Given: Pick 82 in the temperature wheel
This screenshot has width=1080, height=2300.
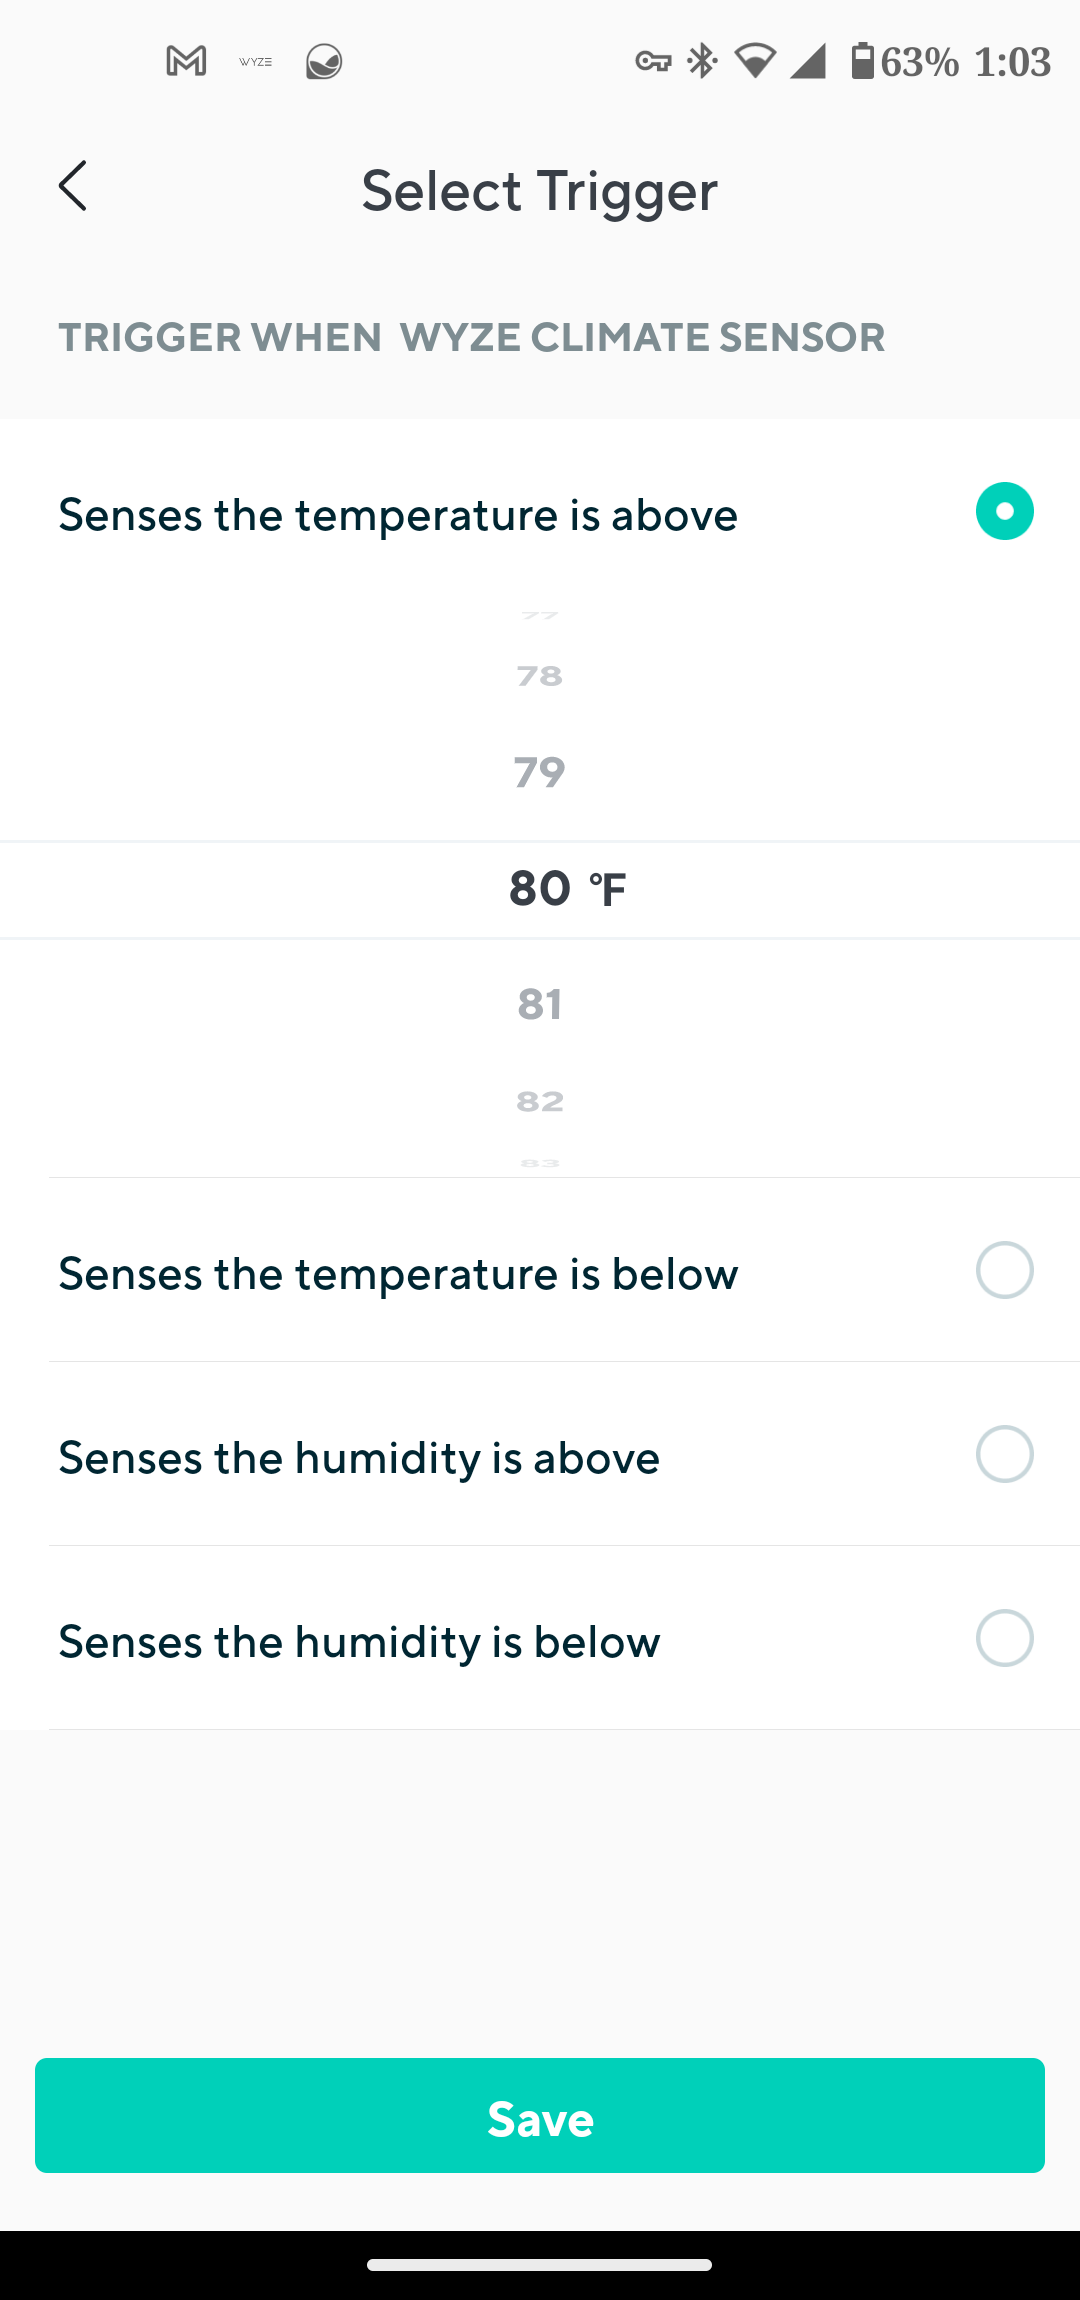Looking at the screenshot, I should [540, 1101].
